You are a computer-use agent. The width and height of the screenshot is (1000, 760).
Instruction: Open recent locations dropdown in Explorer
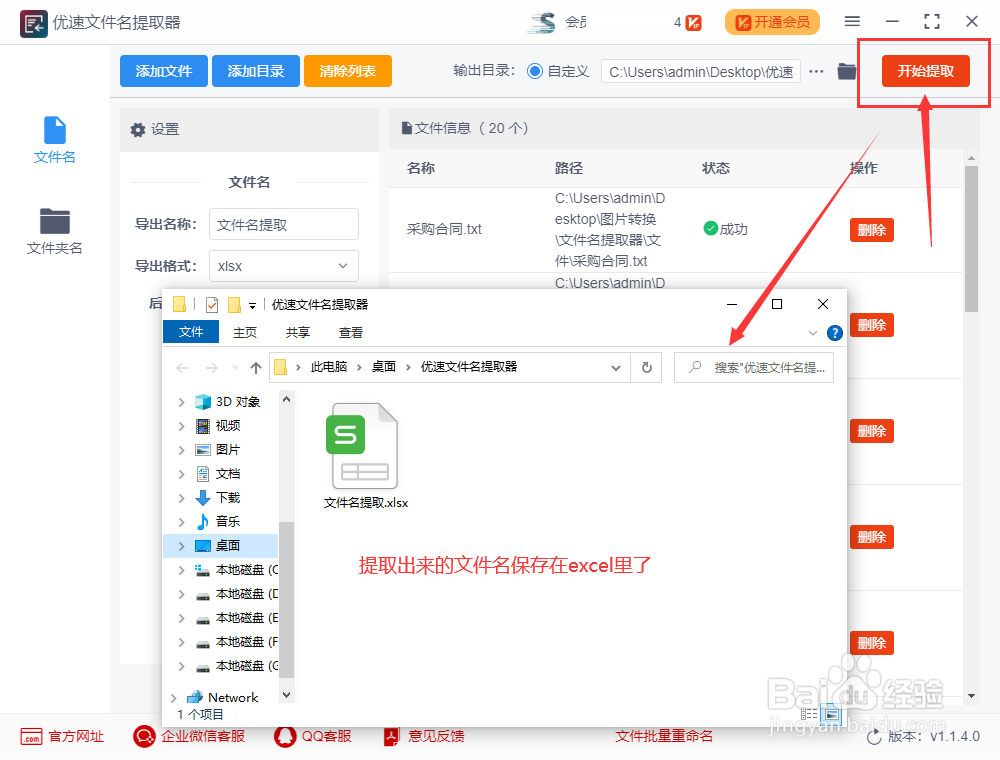[x=235, y=368]
